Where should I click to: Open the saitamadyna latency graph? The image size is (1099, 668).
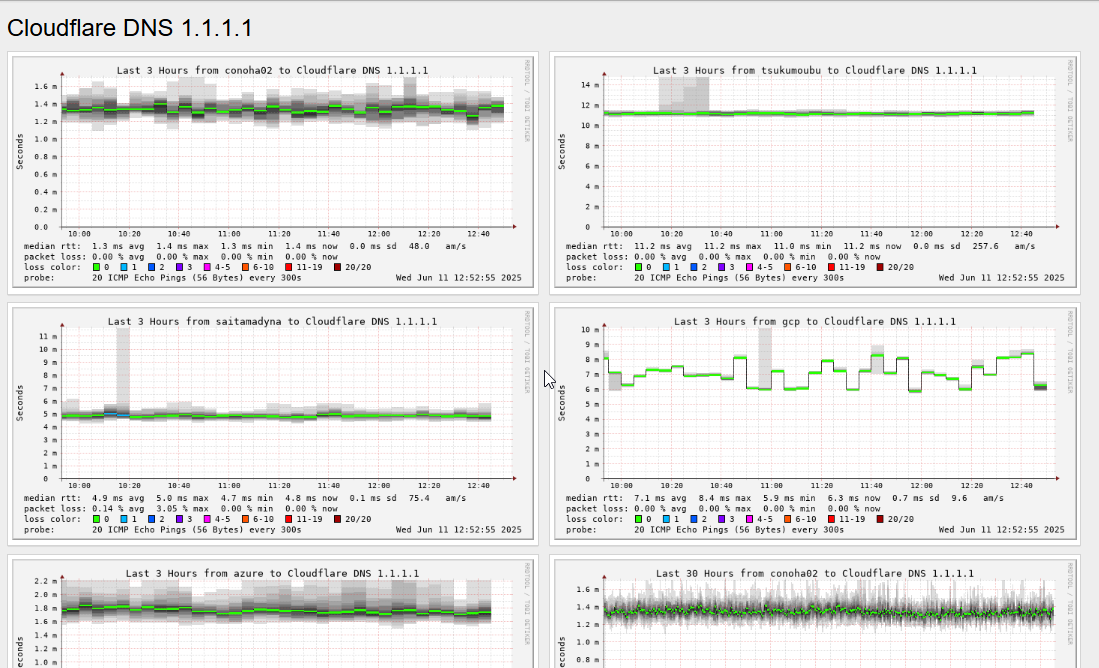pos(273,400)
